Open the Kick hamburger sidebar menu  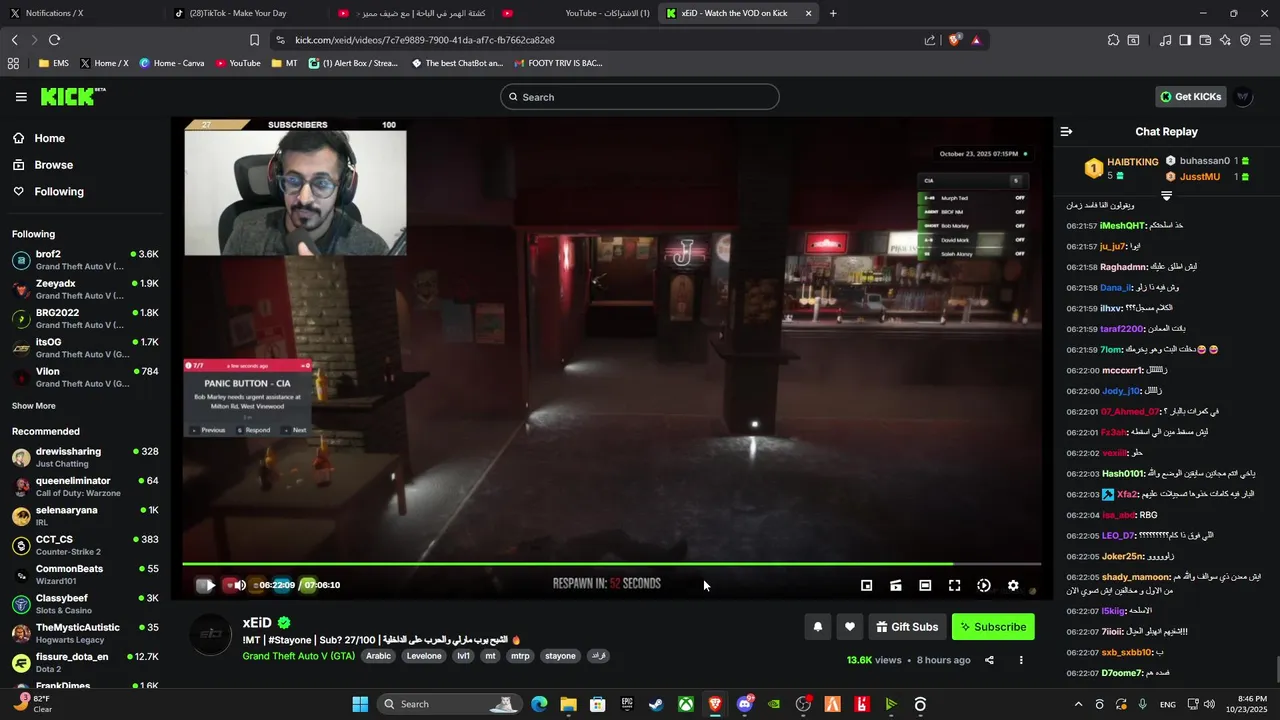click(x=21, y=97)
